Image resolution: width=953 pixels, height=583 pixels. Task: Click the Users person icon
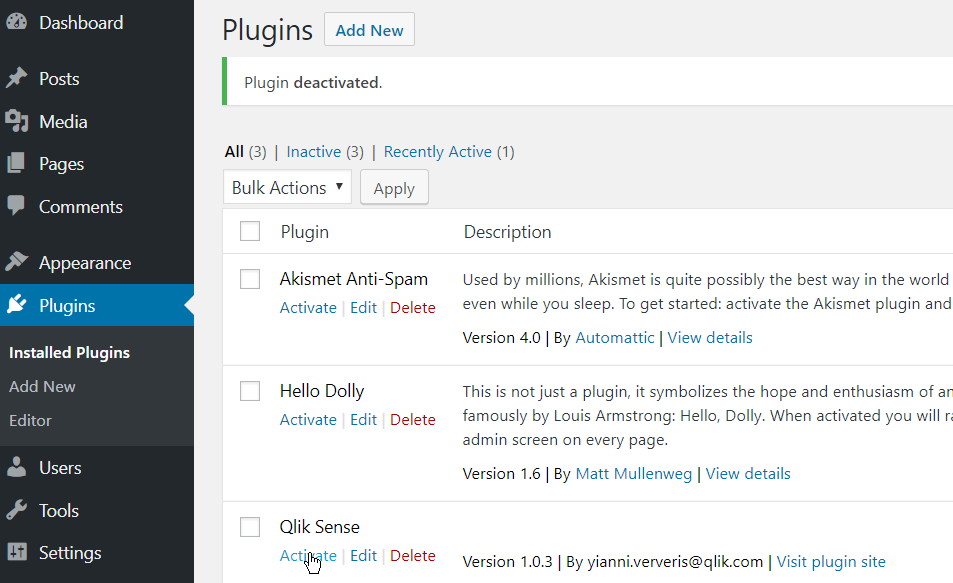16,467
